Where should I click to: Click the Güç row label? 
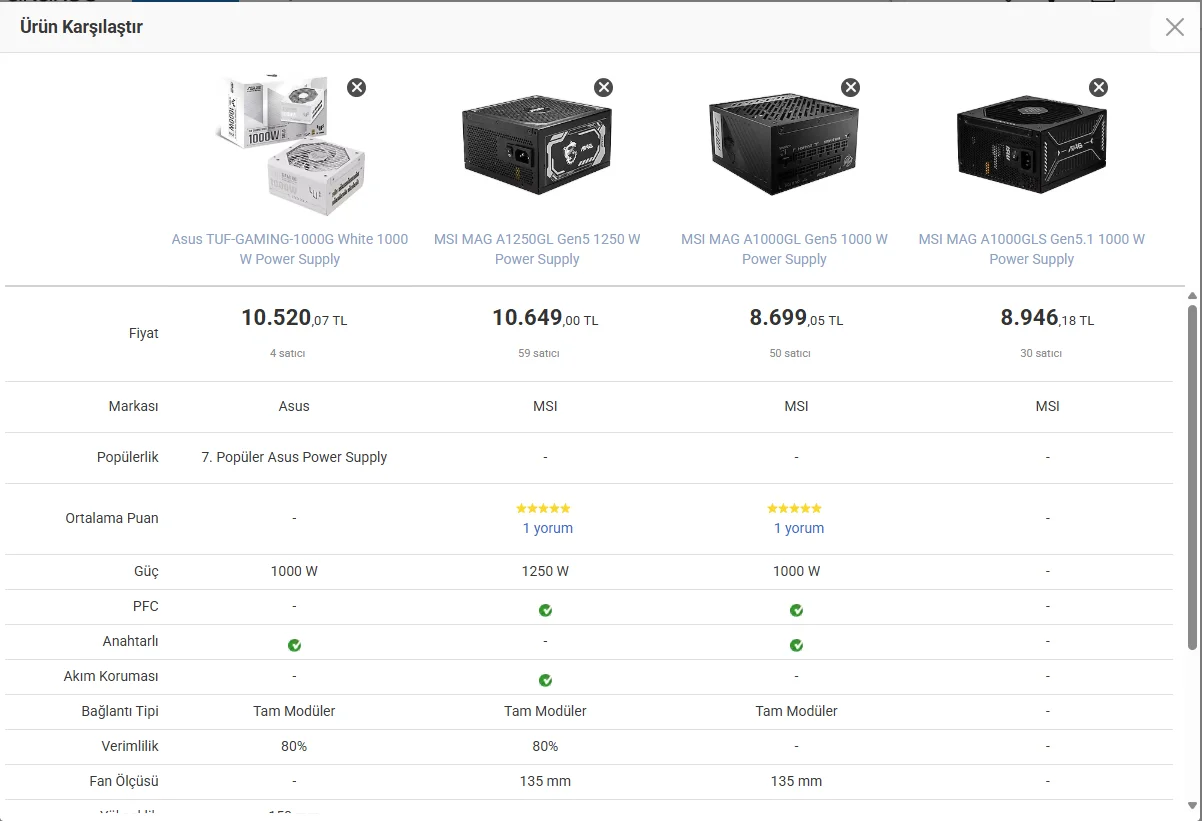pyautogui.click(x=146, y=571)
